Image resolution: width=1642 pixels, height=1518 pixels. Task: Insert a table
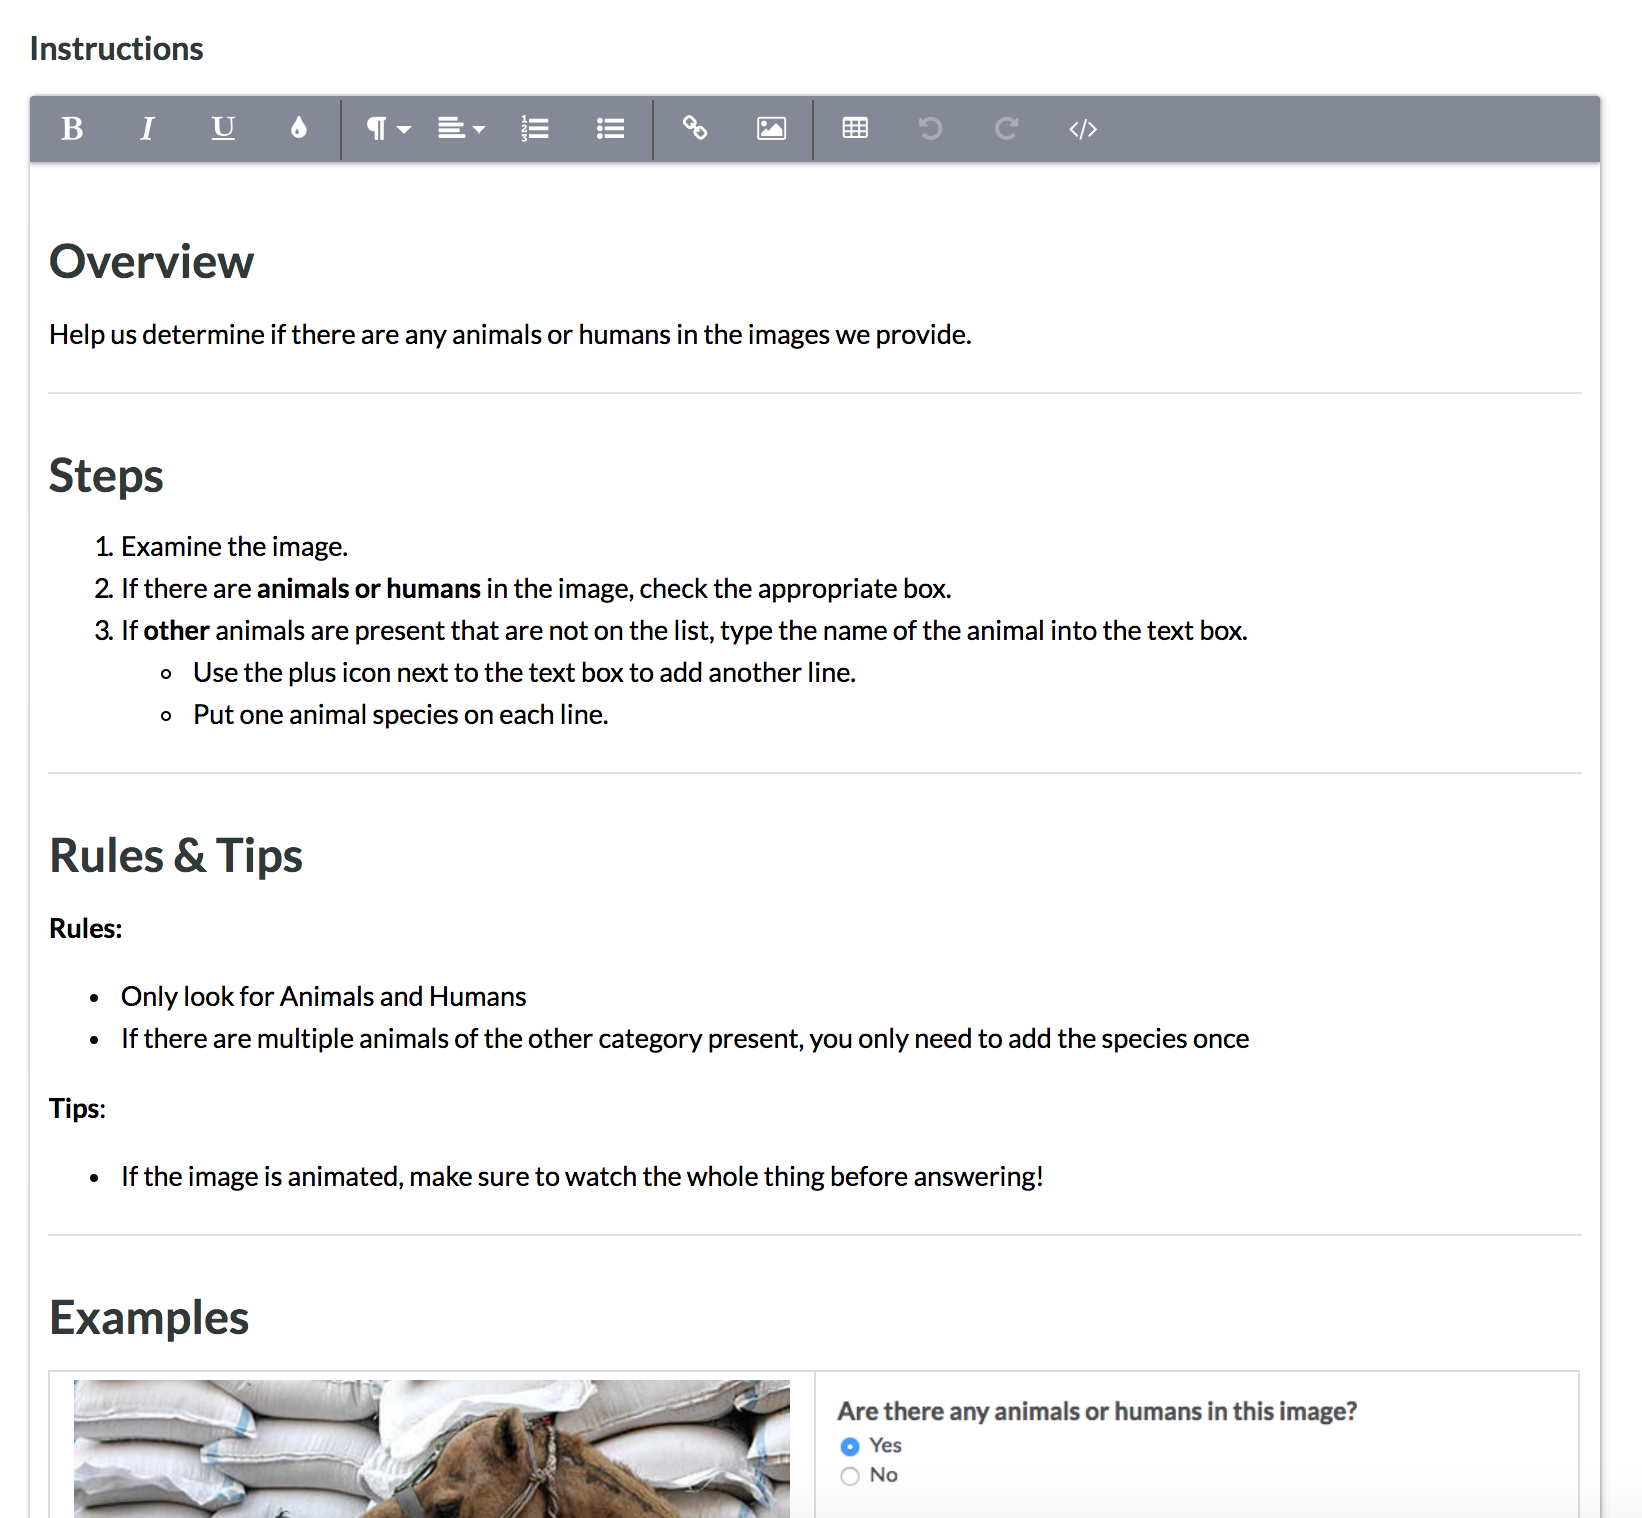(x=854, y=128)
